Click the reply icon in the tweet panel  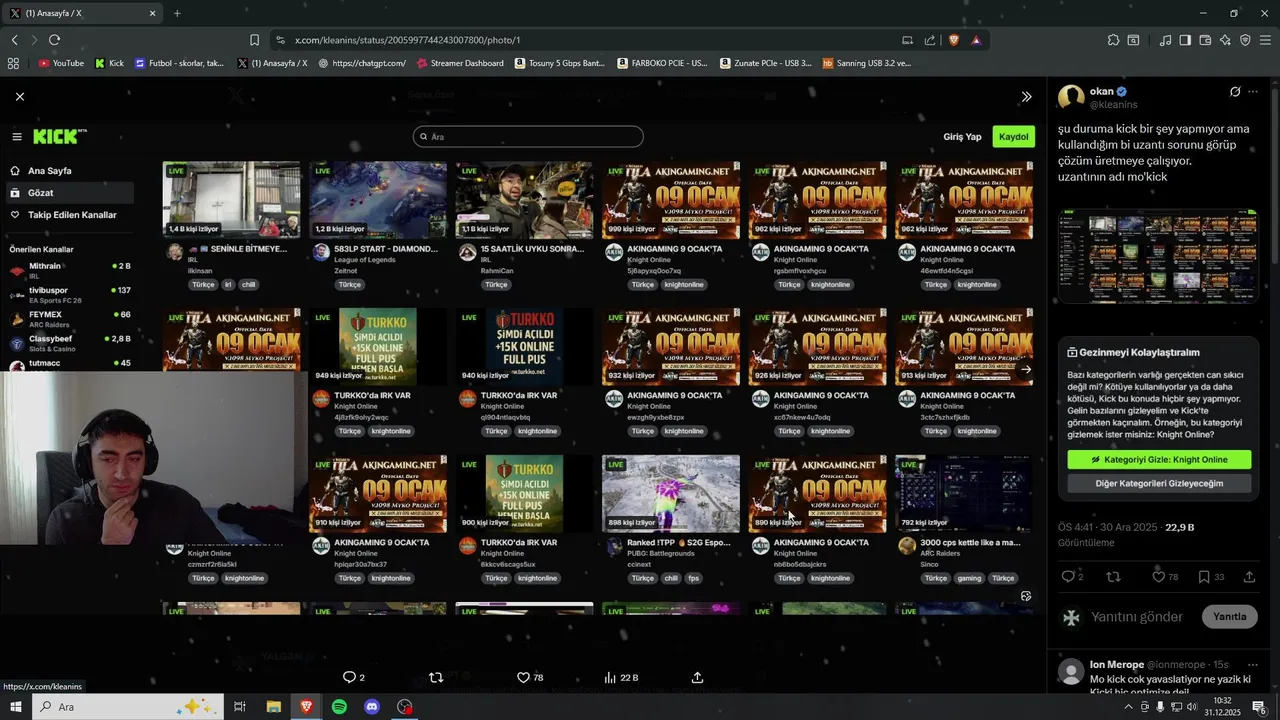click(1068, 577)
